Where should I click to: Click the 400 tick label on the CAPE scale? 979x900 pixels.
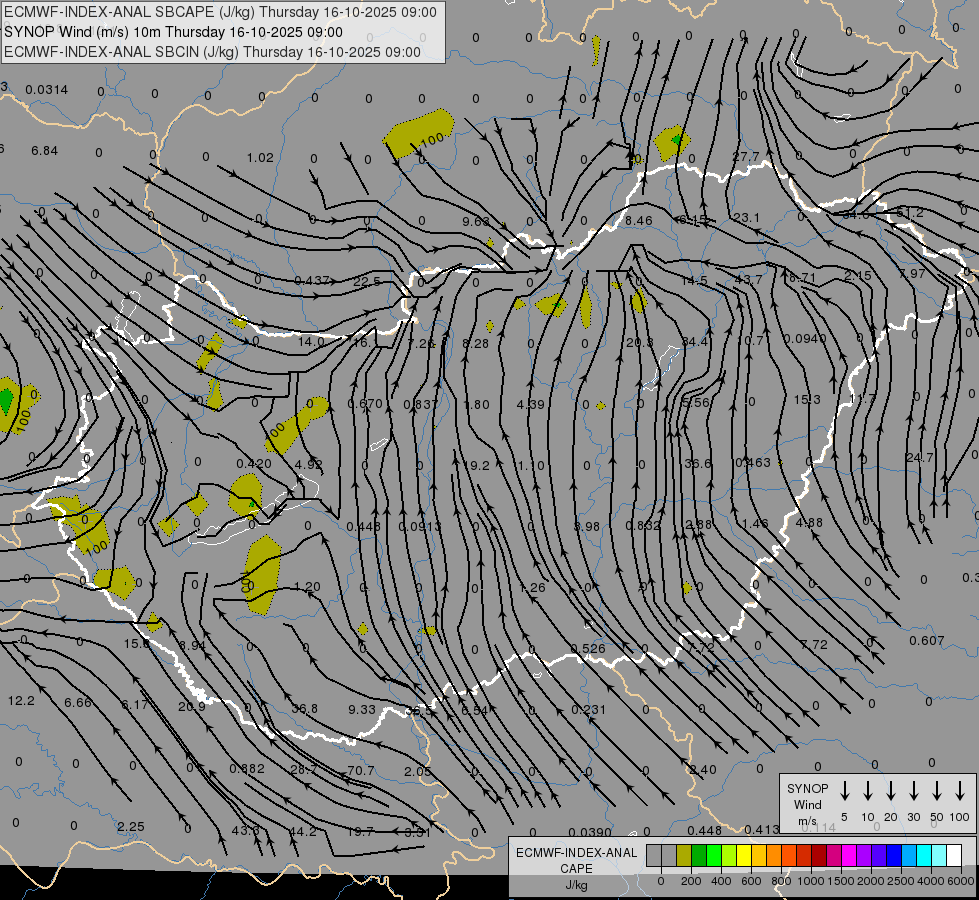(x=721, y=881)
